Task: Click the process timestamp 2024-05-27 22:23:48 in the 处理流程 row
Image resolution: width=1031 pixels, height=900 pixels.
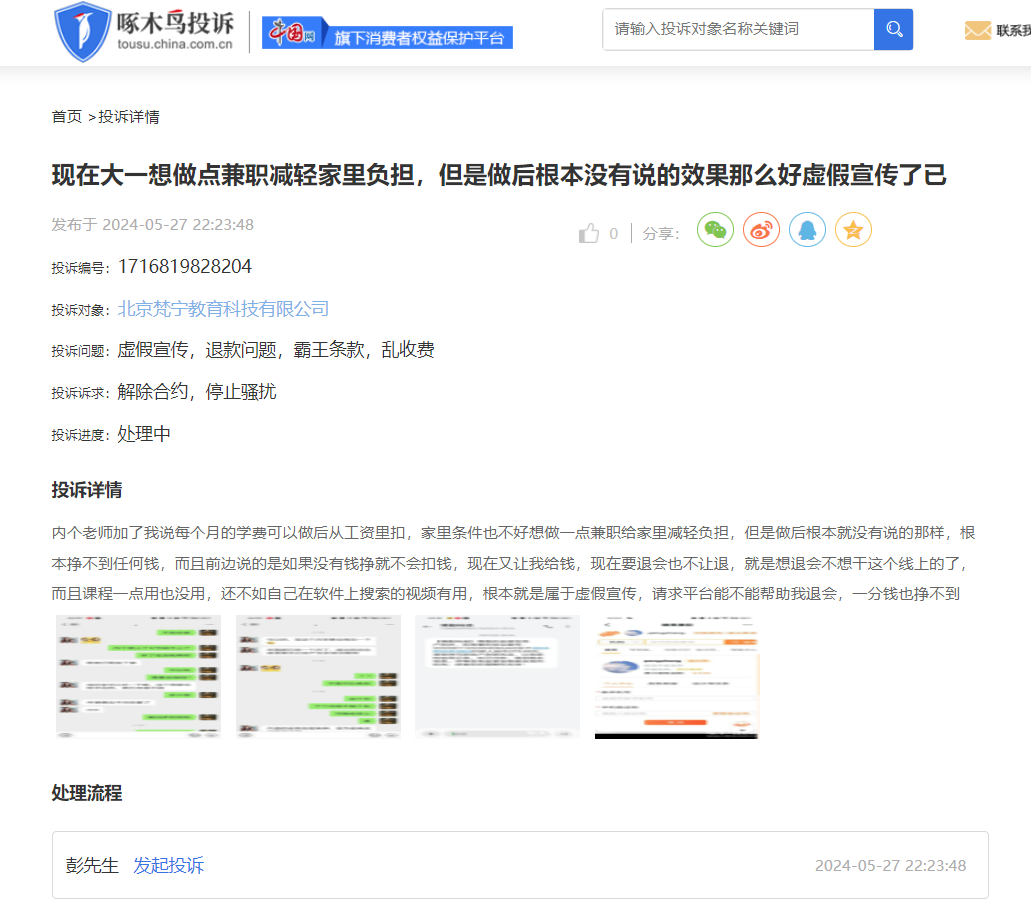Action: [890, 866]
